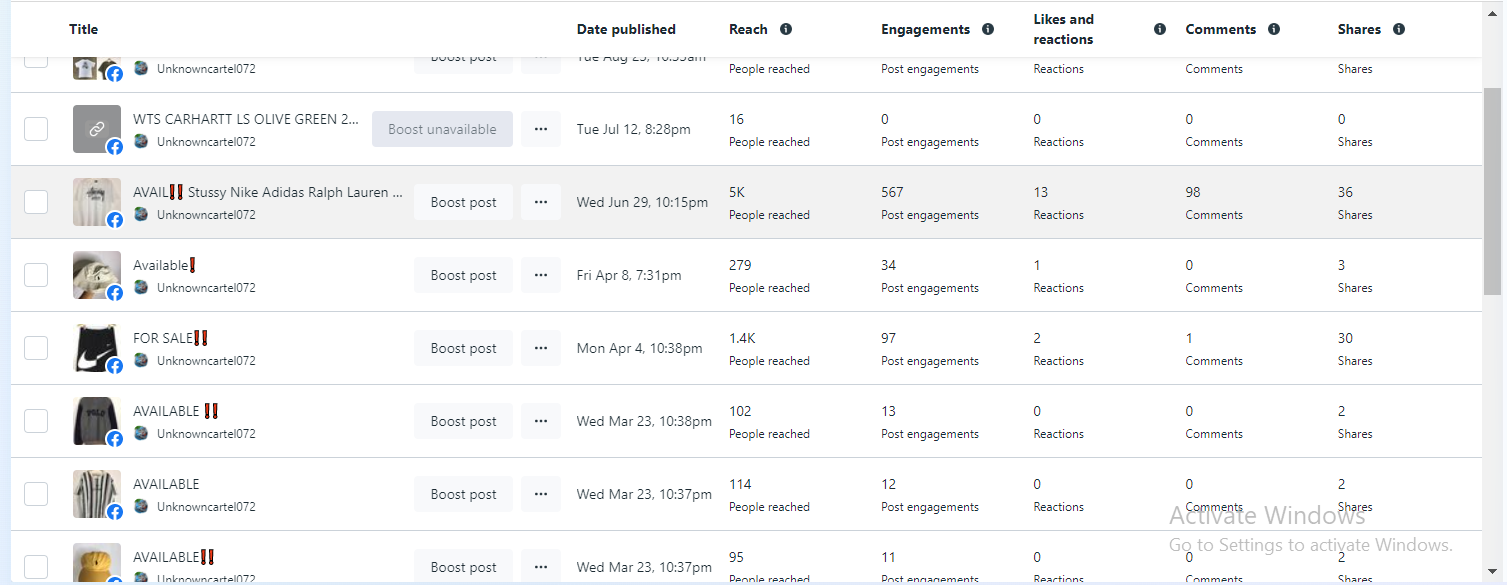Select checkbox for WTS CARHARTT post

pos(36,129)
